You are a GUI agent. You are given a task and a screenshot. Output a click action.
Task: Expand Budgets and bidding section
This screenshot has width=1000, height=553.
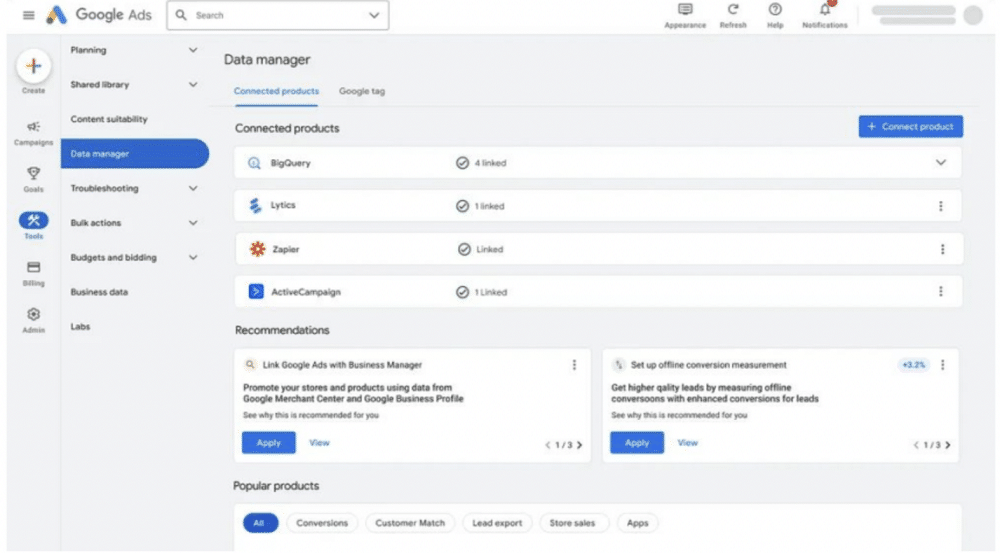point(193,257)
